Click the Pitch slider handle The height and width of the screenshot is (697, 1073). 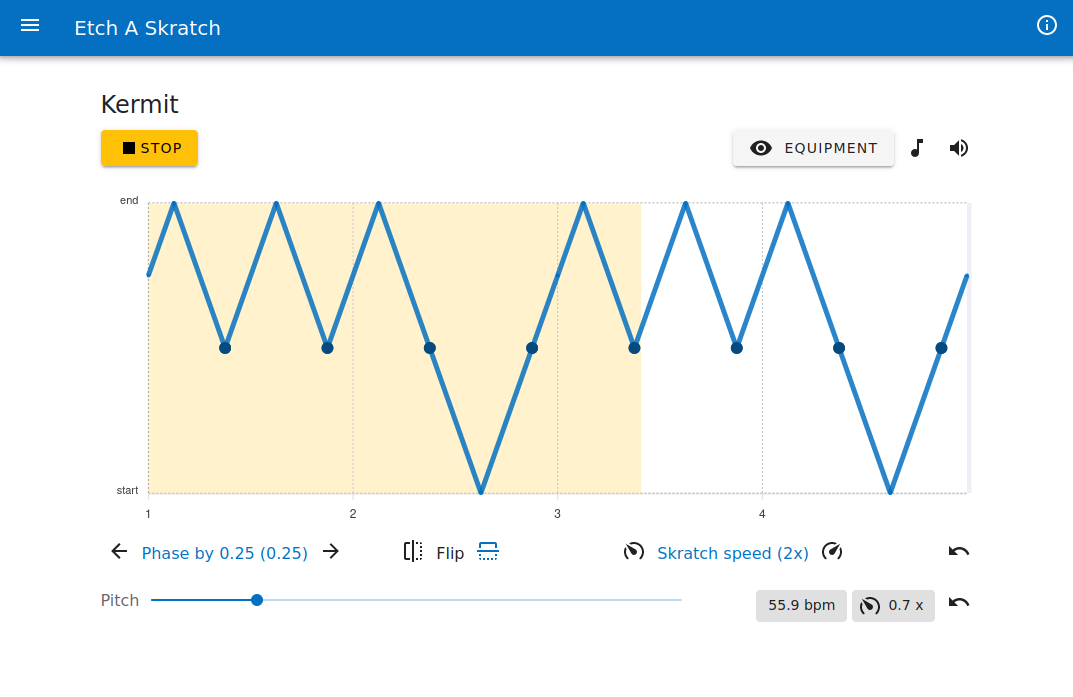(257, 600)
